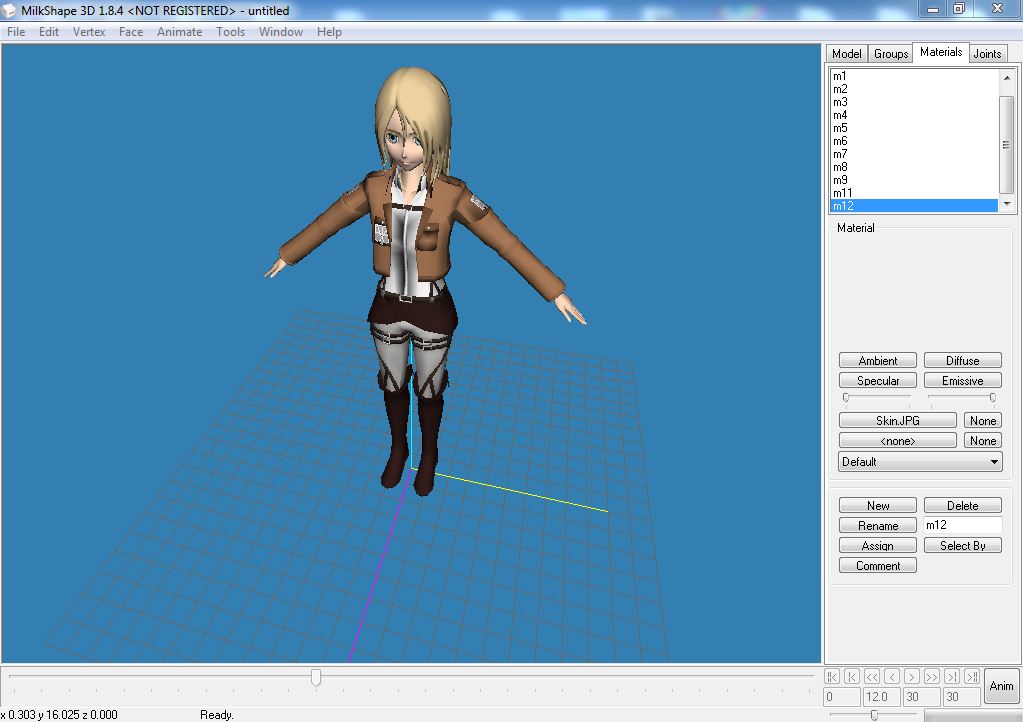Jump to first frame with the ||< button

coord(832,676)
